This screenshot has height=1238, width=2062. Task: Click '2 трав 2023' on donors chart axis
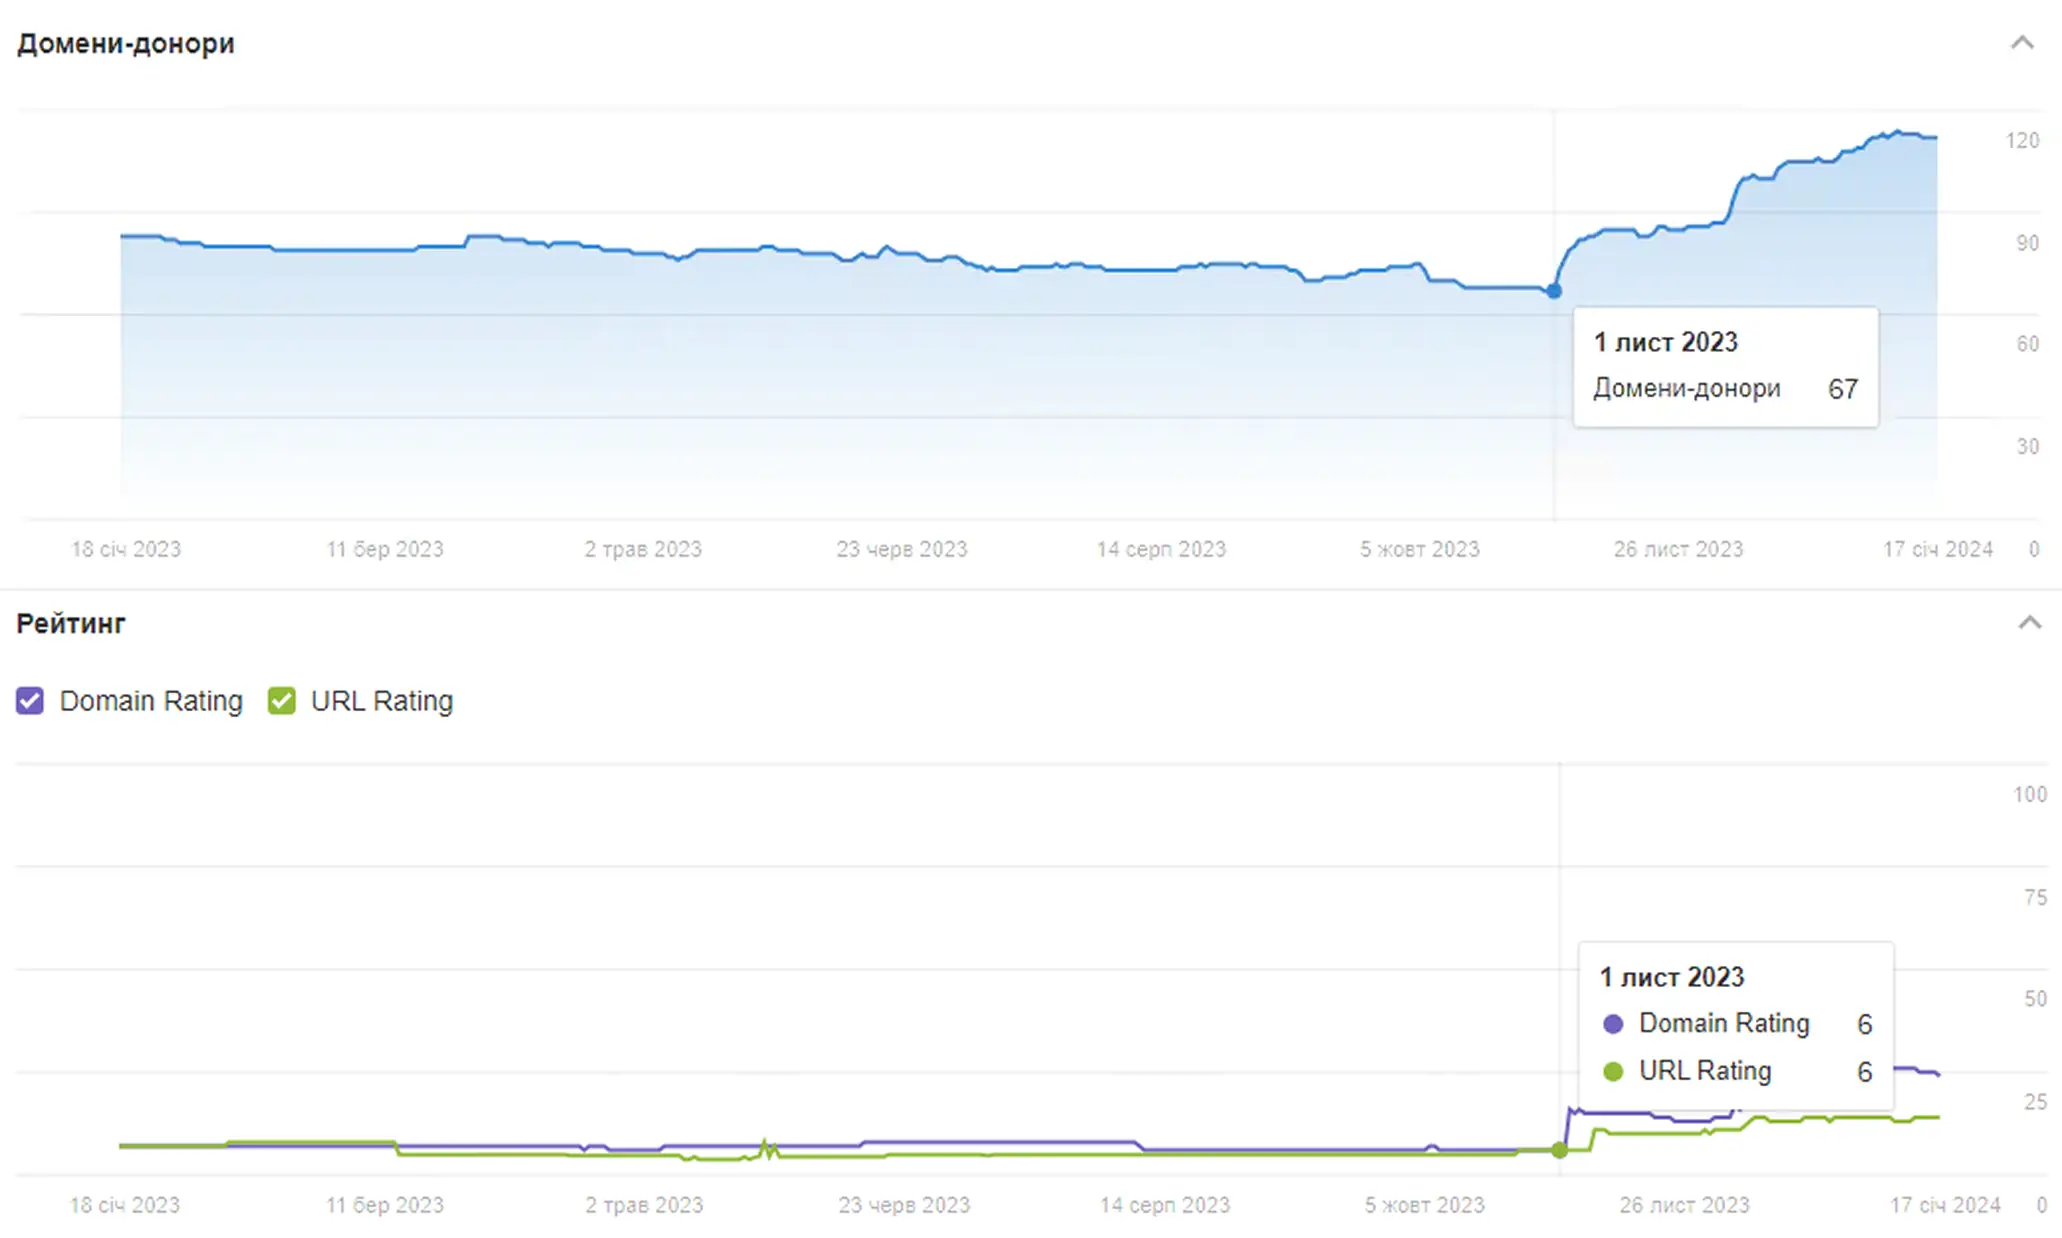click(643, 549)
